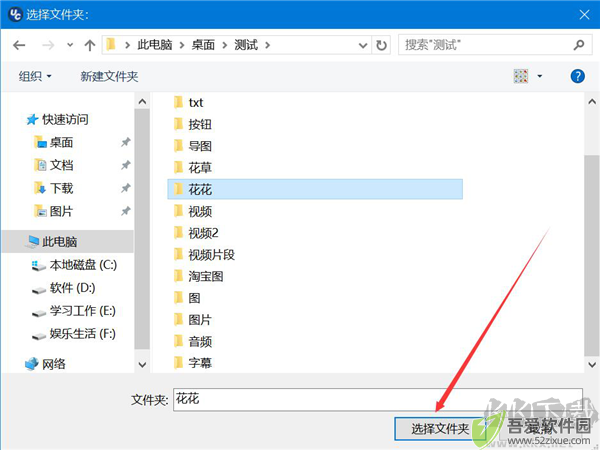
Task: Unpin 下载 using its pin icon
Action: [x=126, y=188]
